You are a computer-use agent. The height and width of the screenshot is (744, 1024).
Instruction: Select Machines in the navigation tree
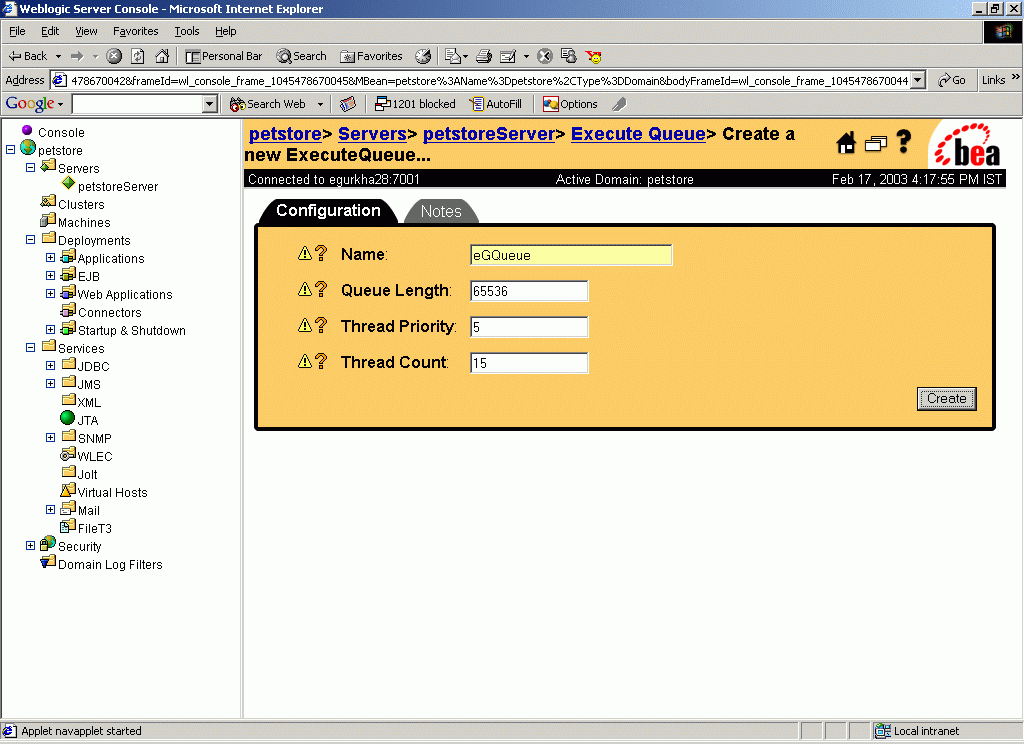click(x=84, y=223)
